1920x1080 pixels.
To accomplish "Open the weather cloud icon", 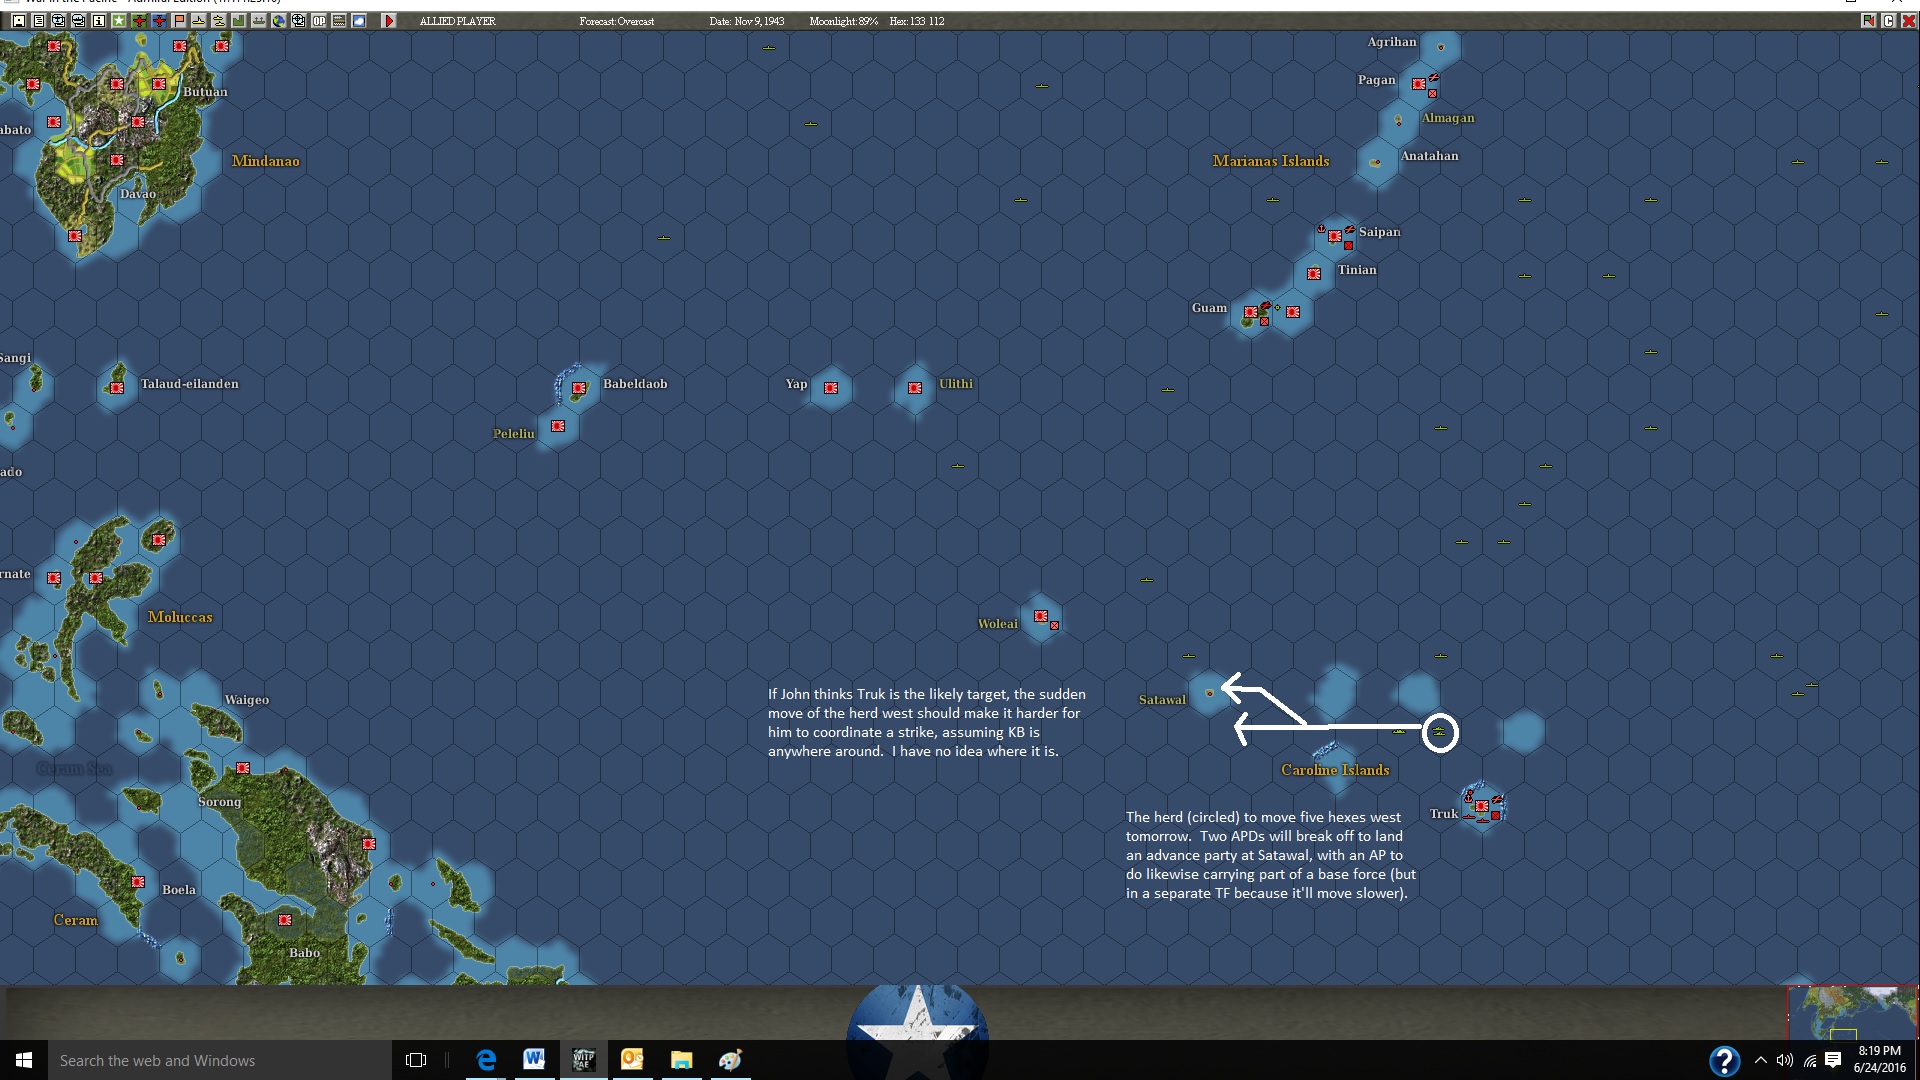I will pos(359,20).
